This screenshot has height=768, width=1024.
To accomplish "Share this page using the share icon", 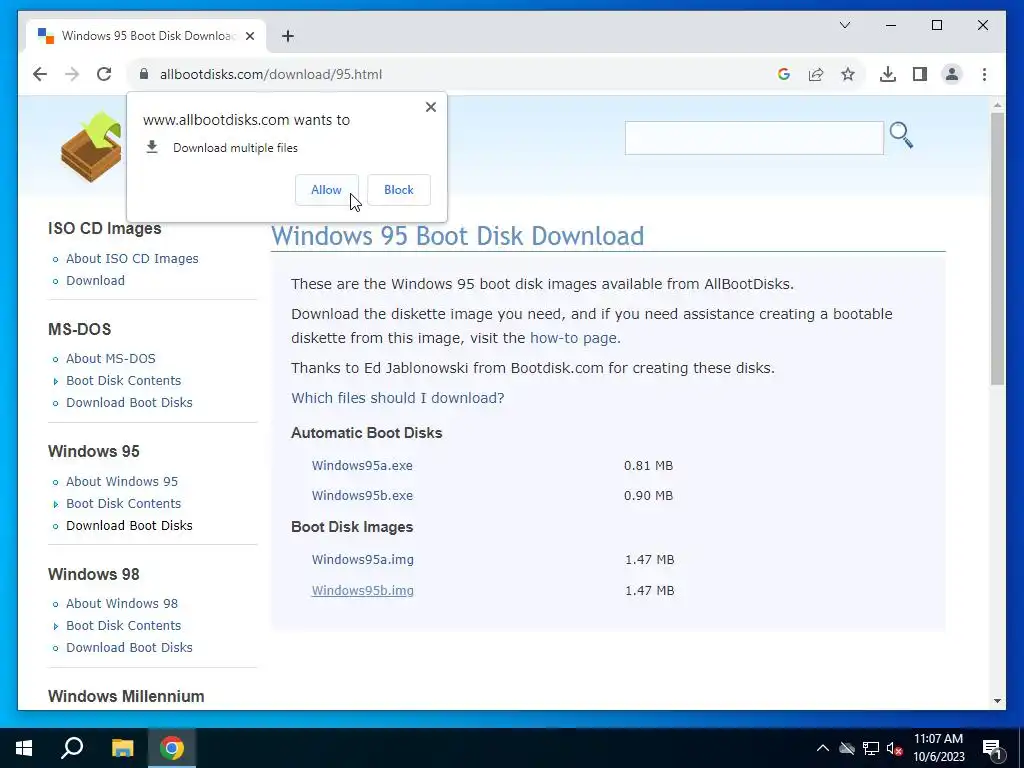I will click(x=816, y=74).
